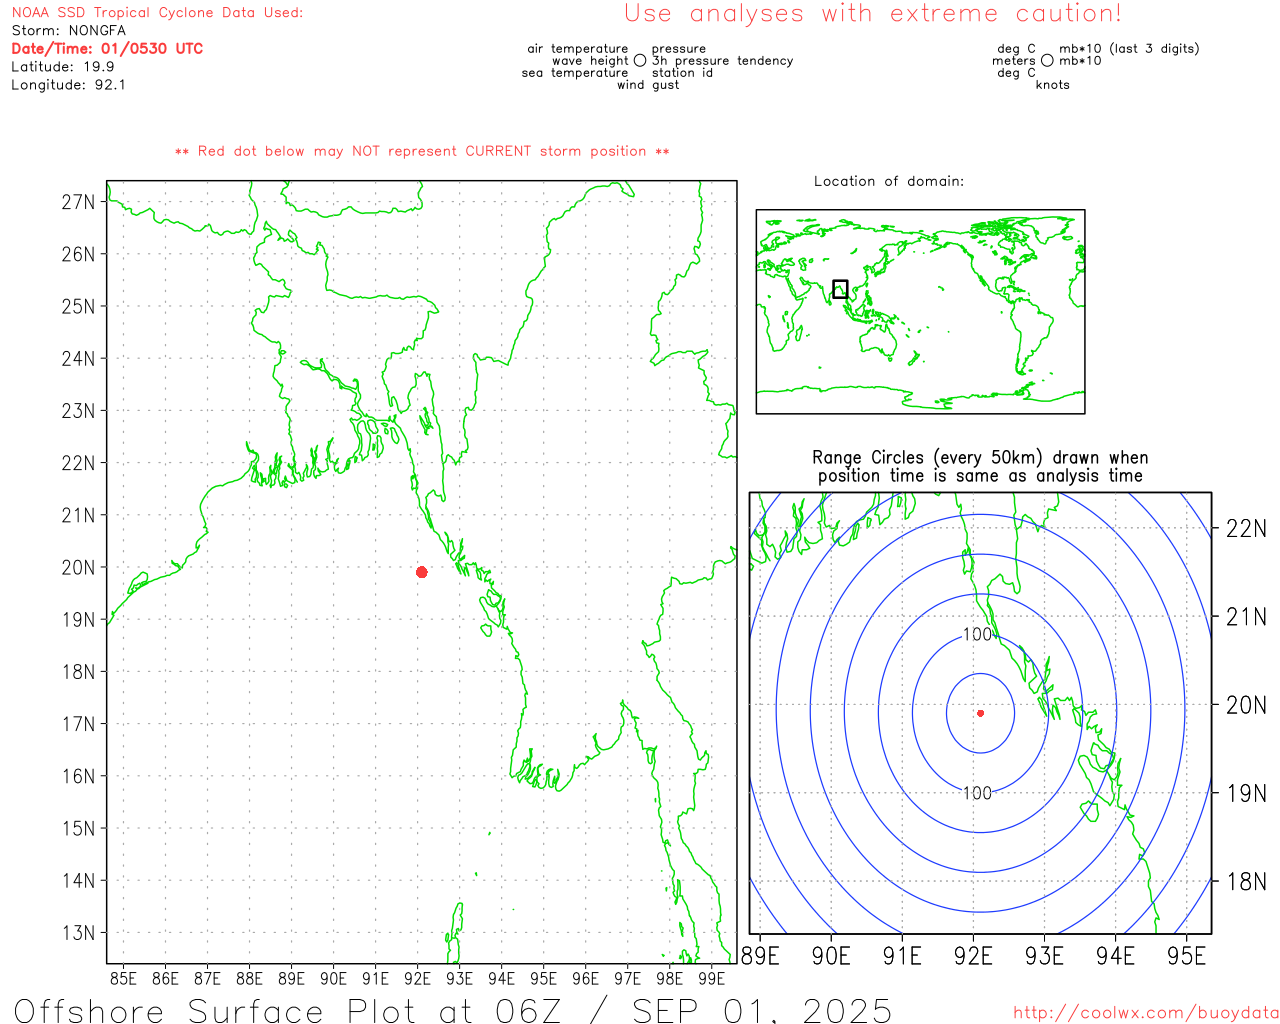Click the 17N latitude label on main map
Viewport: 1280px width, 1024px height.
coord(78,724)
